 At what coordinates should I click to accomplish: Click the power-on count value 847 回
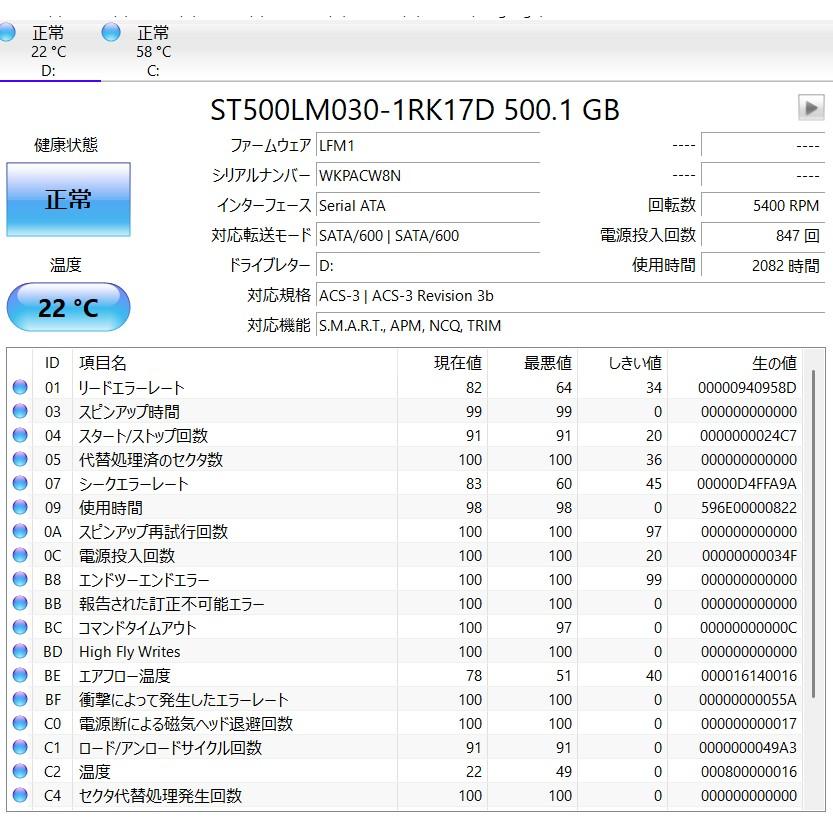pos(763,235)
